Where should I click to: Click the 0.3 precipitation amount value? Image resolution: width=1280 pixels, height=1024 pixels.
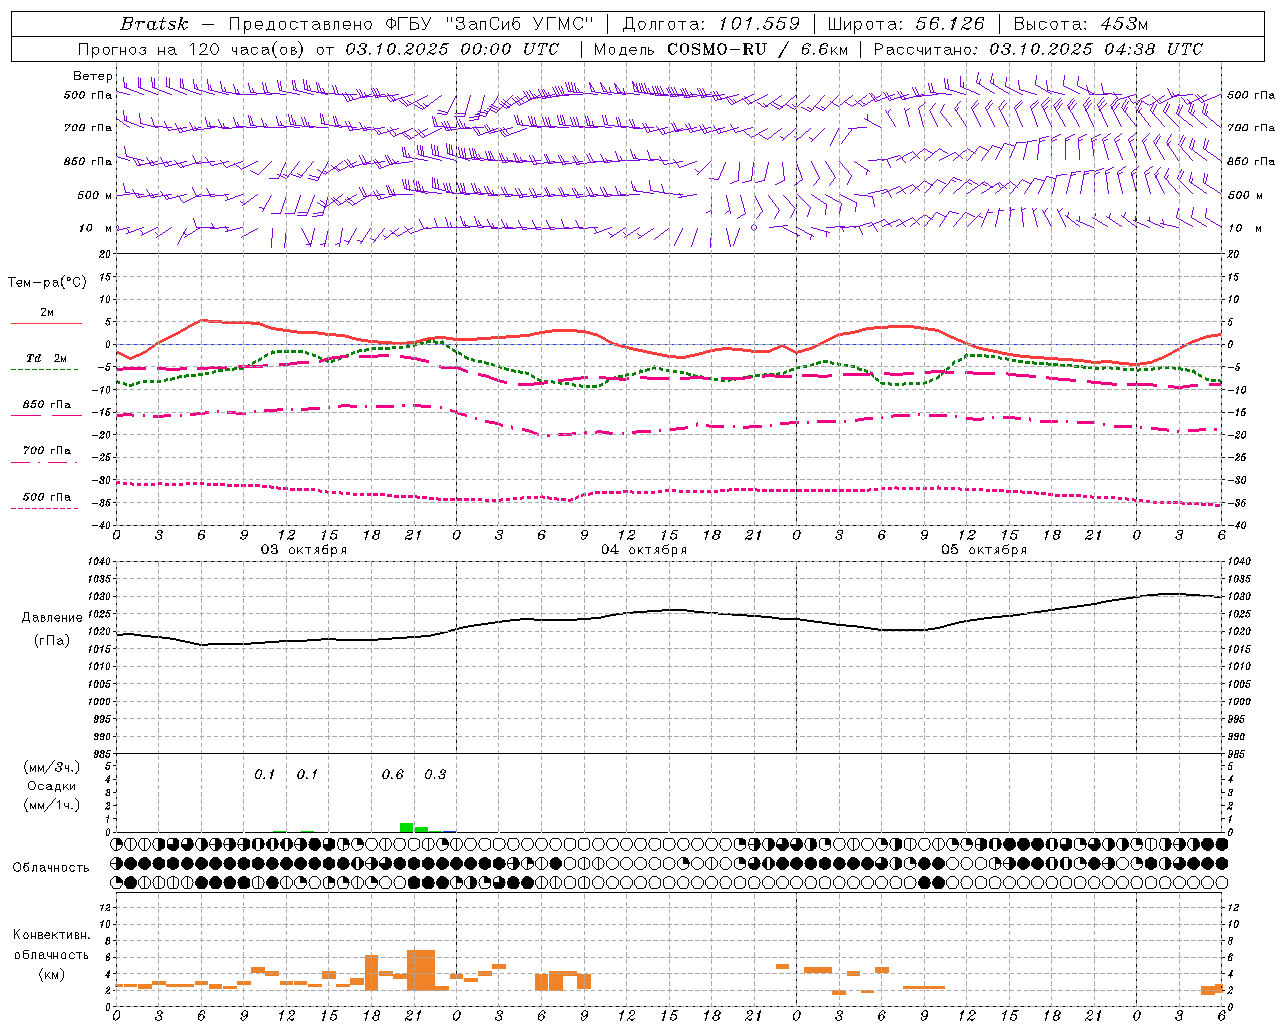pos(435,775)
